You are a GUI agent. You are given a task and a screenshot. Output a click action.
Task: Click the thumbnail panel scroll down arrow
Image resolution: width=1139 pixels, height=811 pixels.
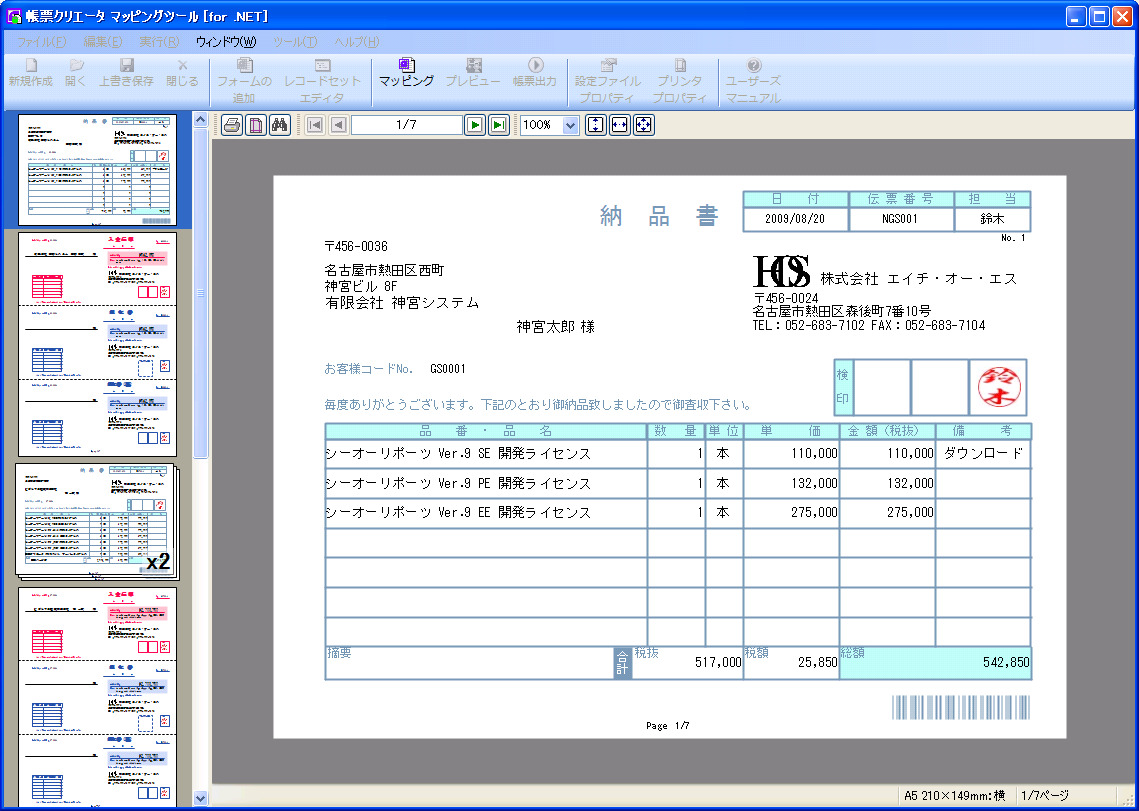[x=201, y=798]
